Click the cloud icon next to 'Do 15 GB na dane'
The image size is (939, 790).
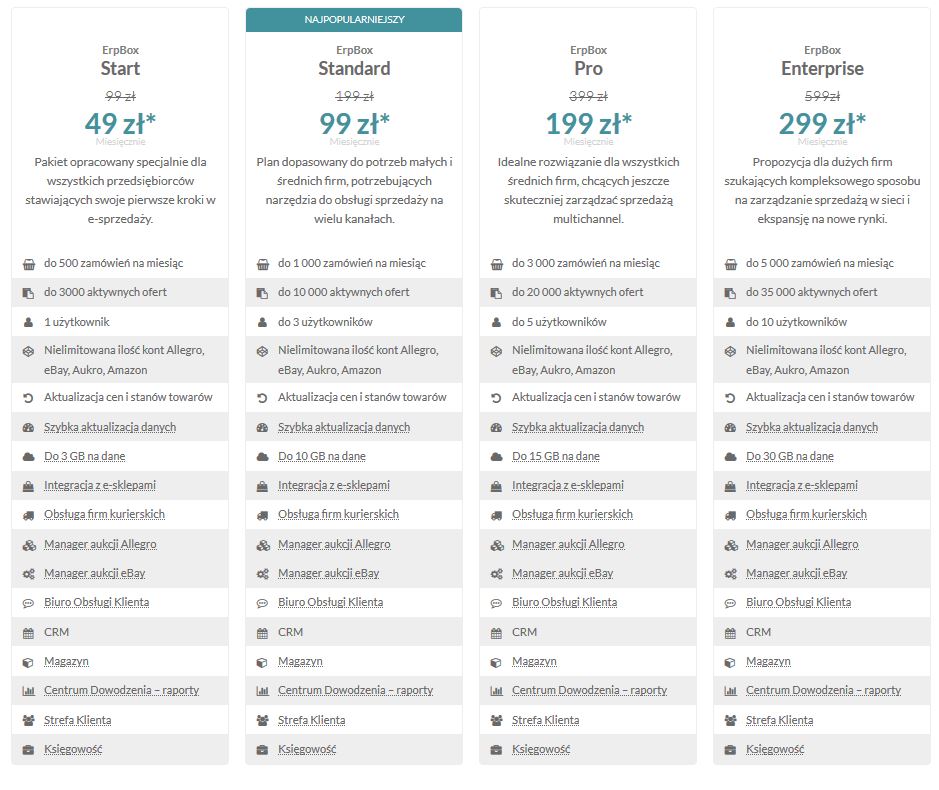(496, 457)
